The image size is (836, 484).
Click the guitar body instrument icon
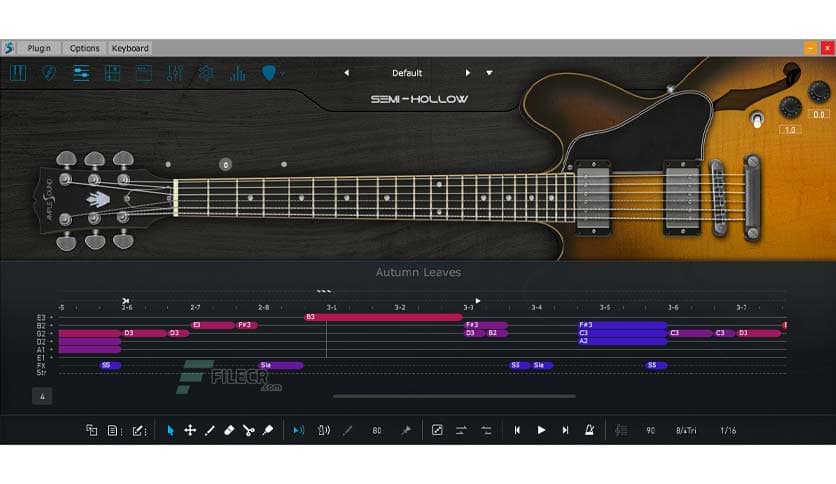point(49,72)
